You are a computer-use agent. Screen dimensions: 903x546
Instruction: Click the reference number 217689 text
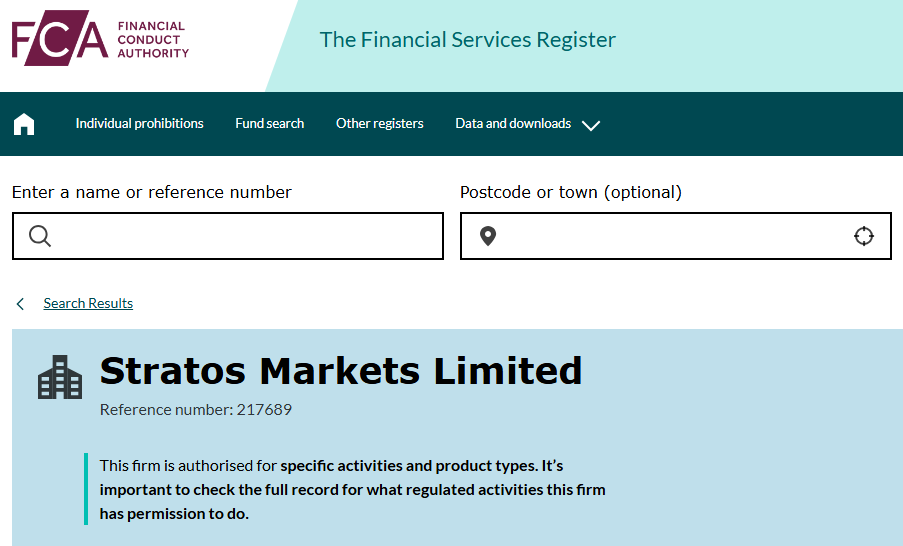tap(196, 410)
